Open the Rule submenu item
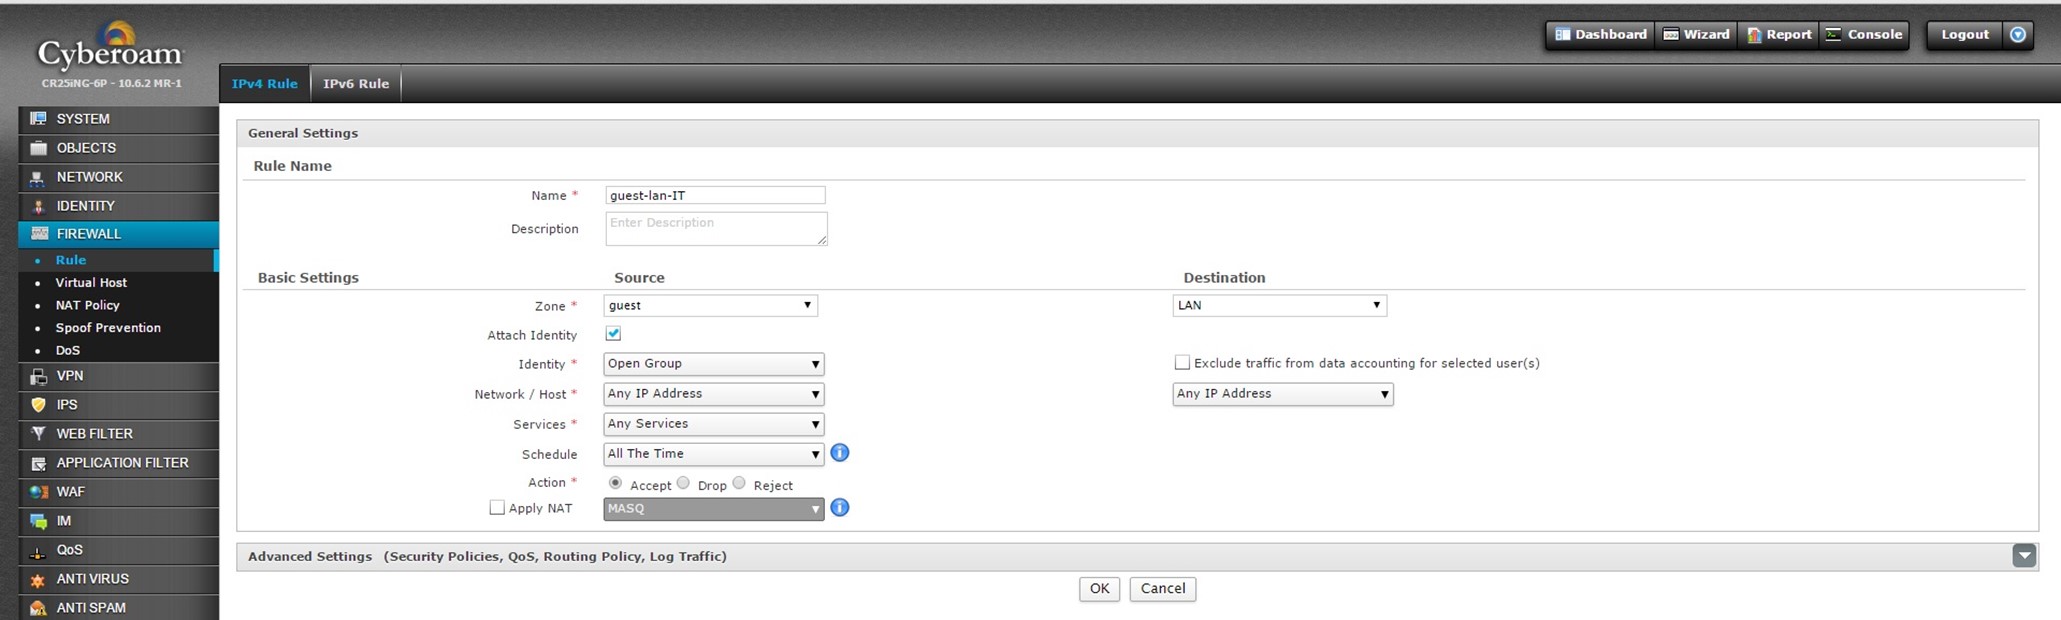The height and width of the screenshot is (620, 2061). click(x=71, y=260)
